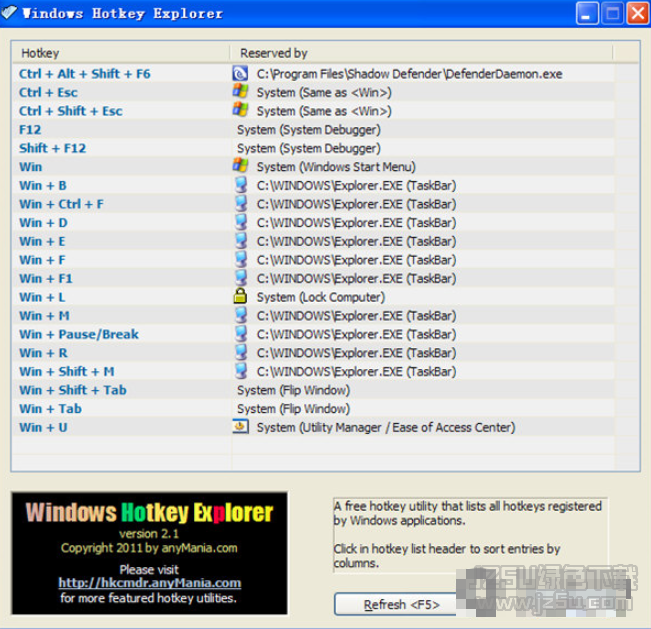Click System (Windows Start Menu) text
This screenshot has width=651, height=629.
pos(336,167)
